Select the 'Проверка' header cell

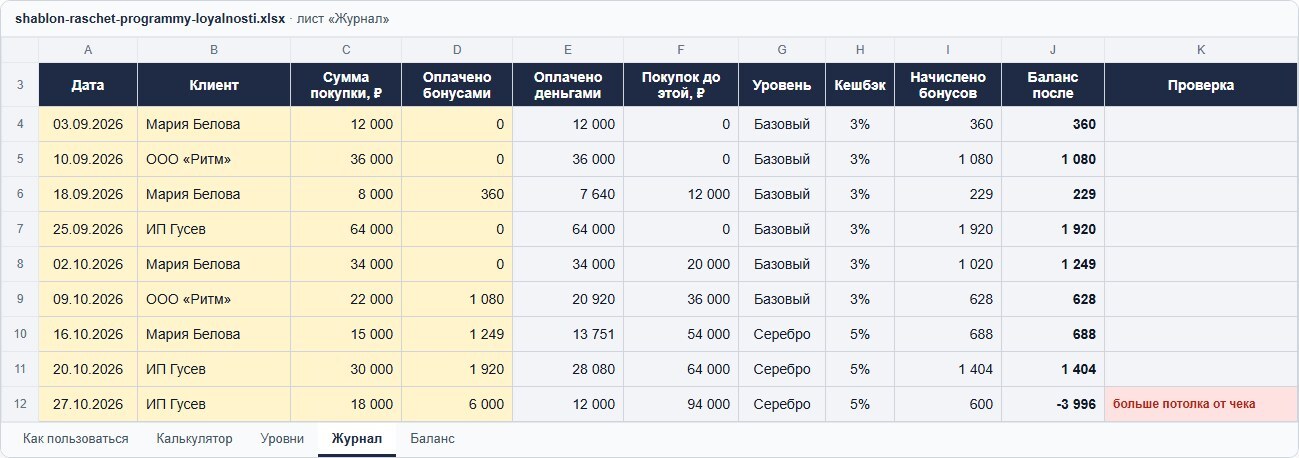[1201, 85]
